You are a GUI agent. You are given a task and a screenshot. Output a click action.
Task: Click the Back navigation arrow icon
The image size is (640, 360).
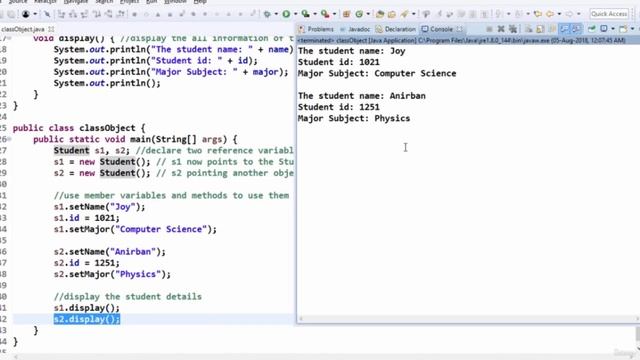tap(550, 14)
